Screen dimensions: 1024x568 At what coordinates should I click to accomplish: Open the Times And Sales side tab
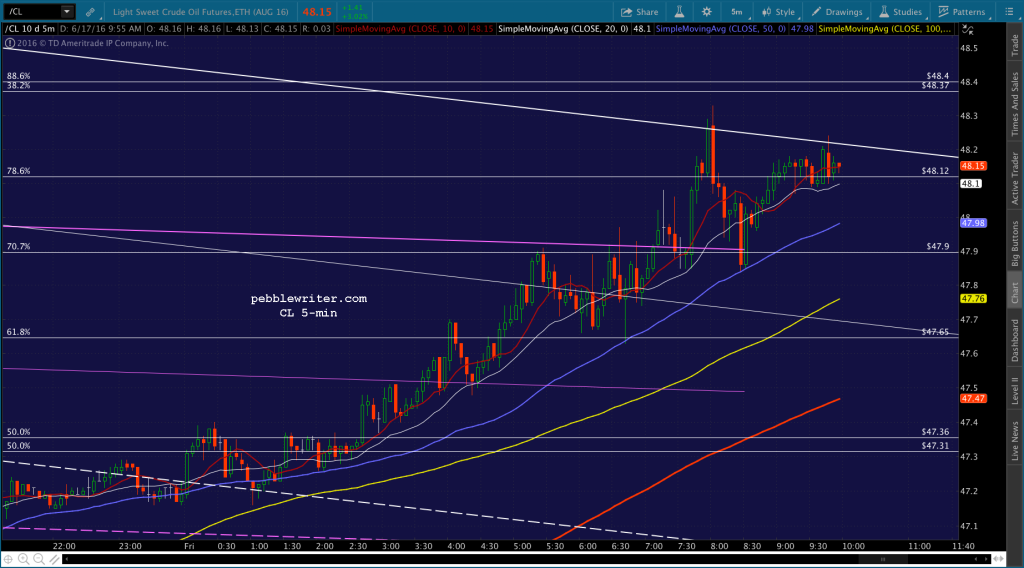(x=1014, y=104)
